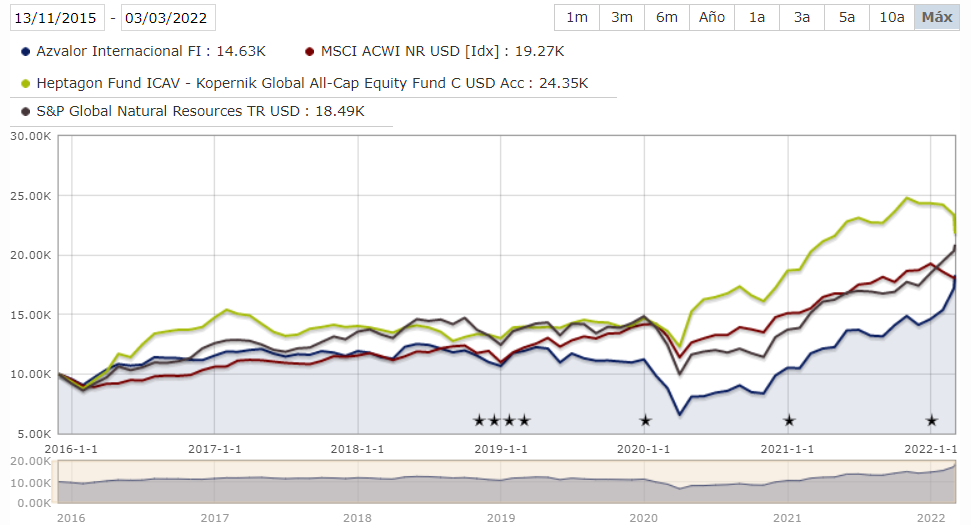This screenshot has height=529, width=971.
Task: Select the Máx range button
Action: coord(937,18)
